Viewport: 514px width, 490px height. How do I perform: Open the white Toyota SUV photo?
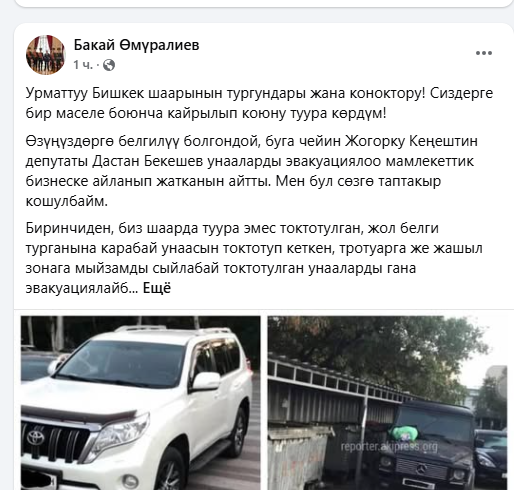(141, 403)
